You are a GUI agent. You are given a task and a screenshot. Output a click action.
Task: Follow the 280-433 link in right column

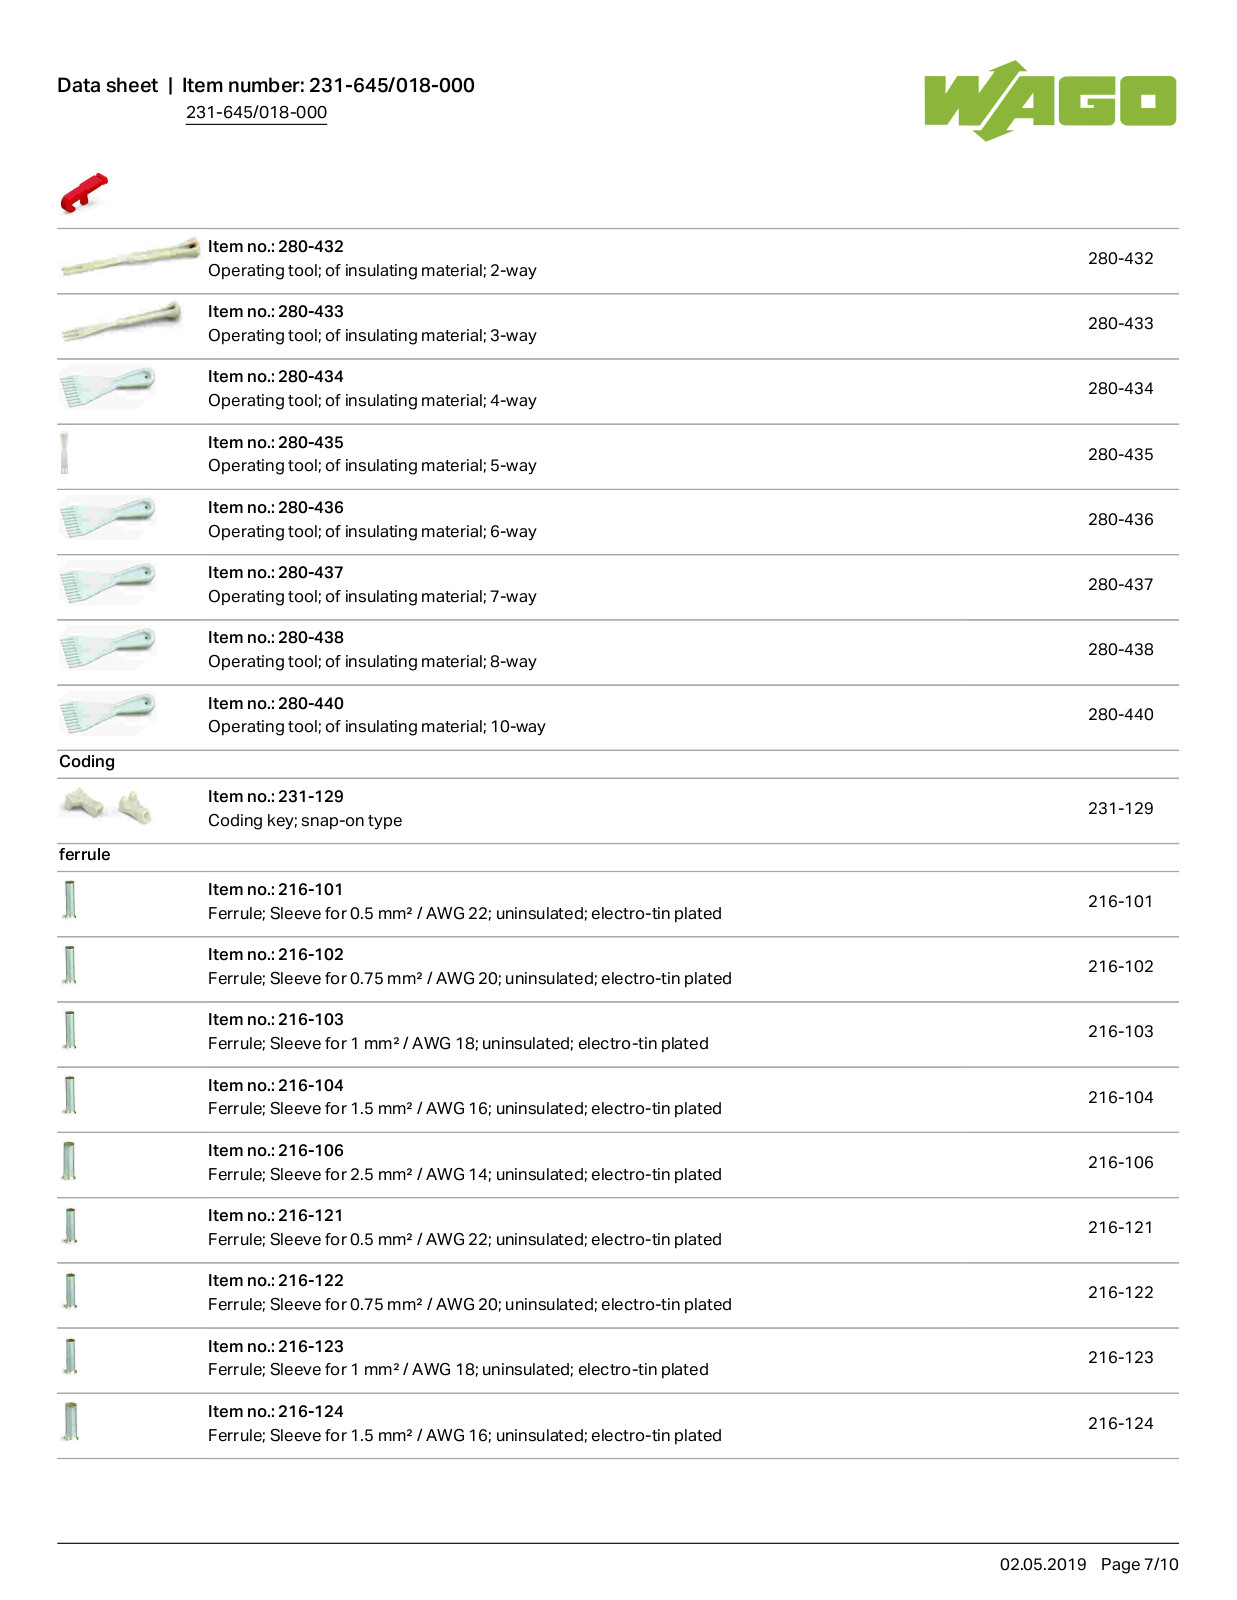click(1120, 324)
